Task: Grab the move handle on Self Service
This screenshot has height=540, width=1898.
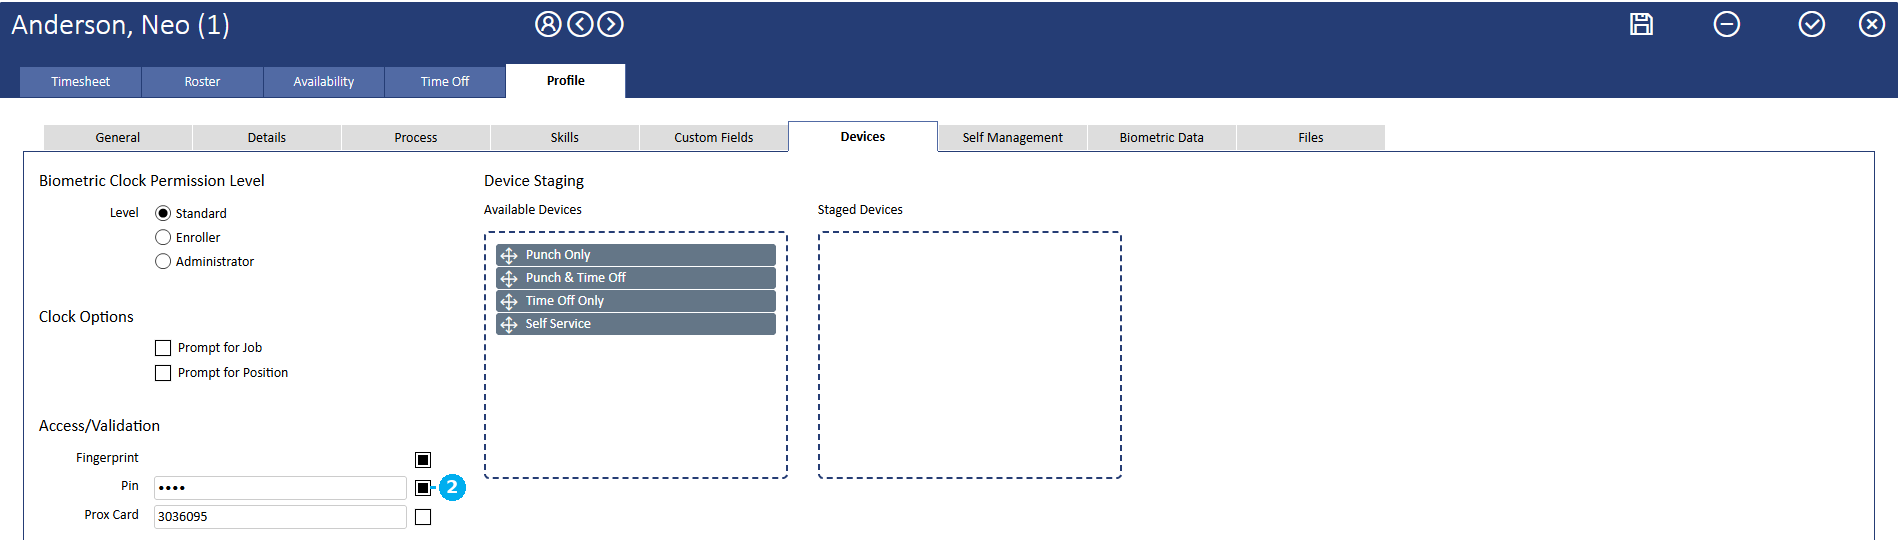Action: [509, 324]
